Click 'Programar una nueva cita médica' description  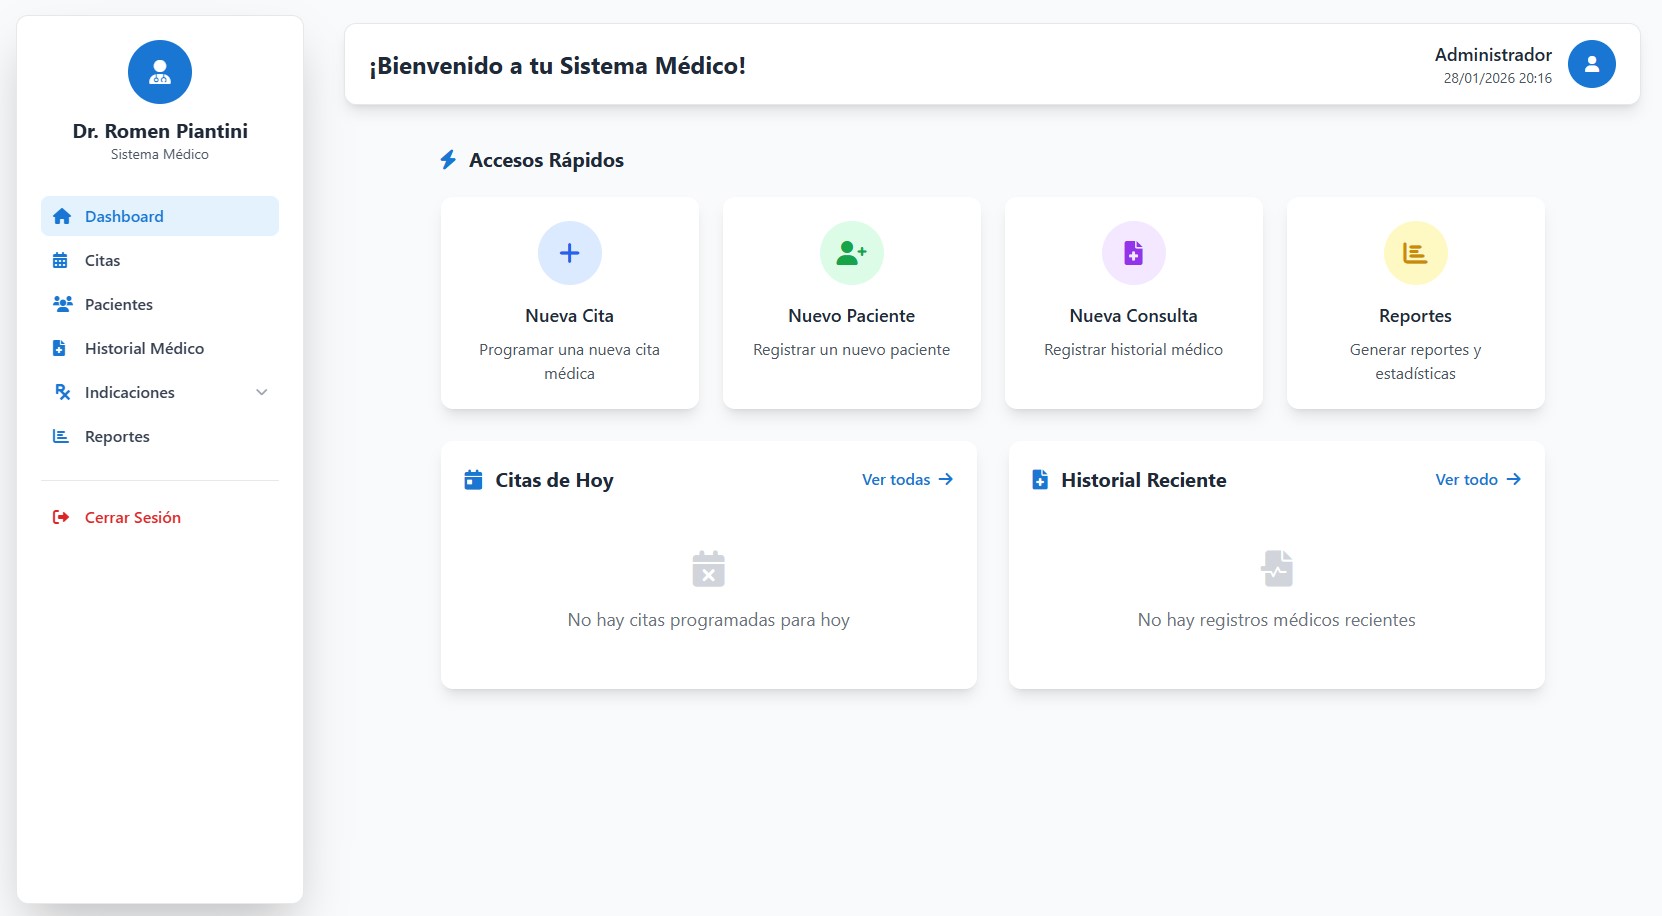pyautogui.click(x=570, y=361)
